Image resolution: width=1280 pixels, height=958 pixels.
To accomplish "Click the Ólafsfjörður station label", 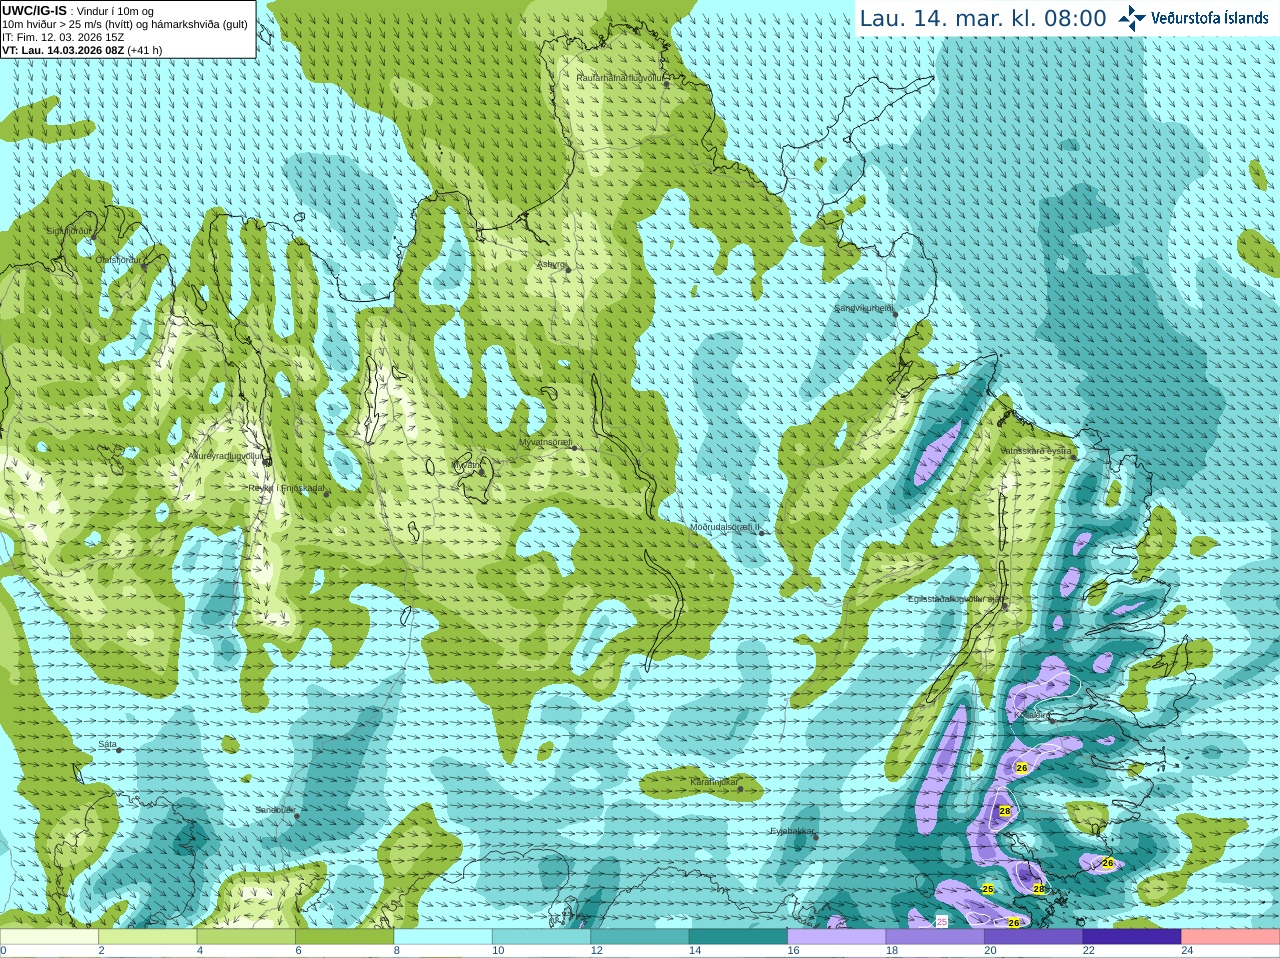I will coord(118,260).
